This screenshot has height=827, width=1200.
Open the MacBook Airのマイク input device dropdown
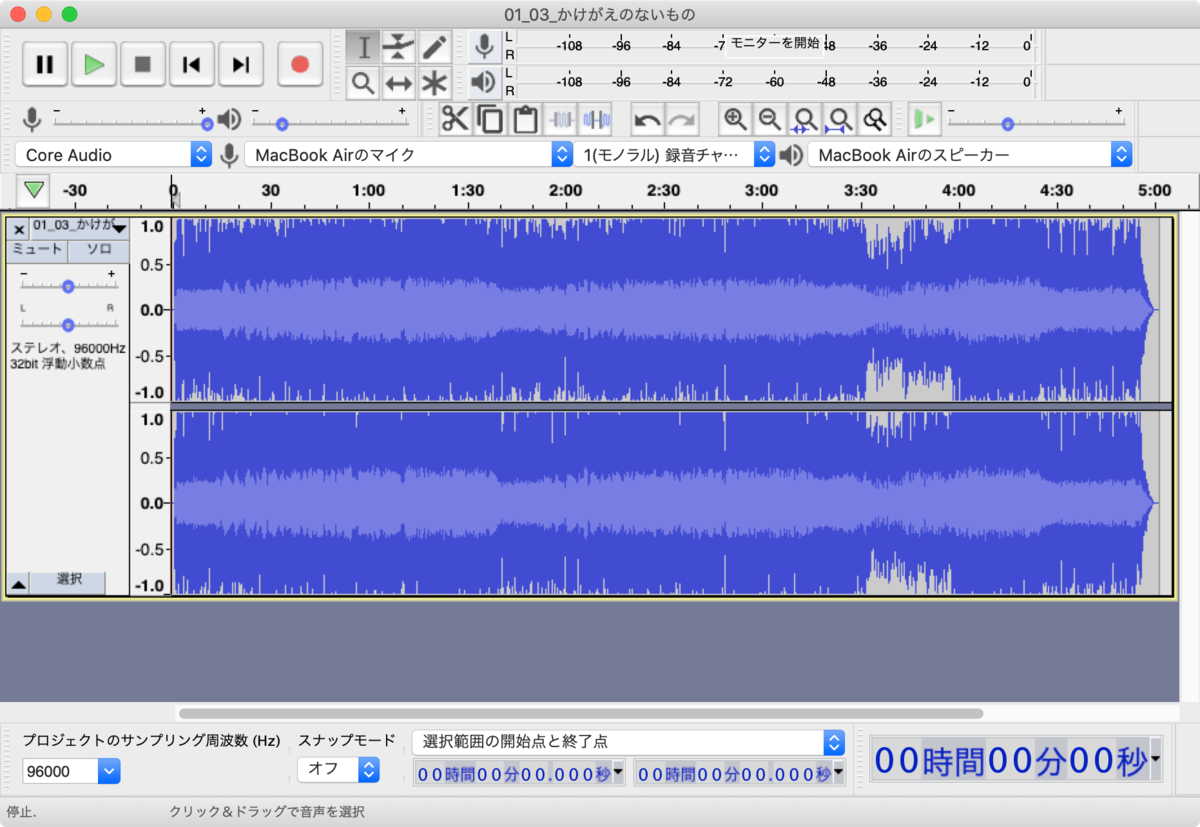tap(408, 155)
